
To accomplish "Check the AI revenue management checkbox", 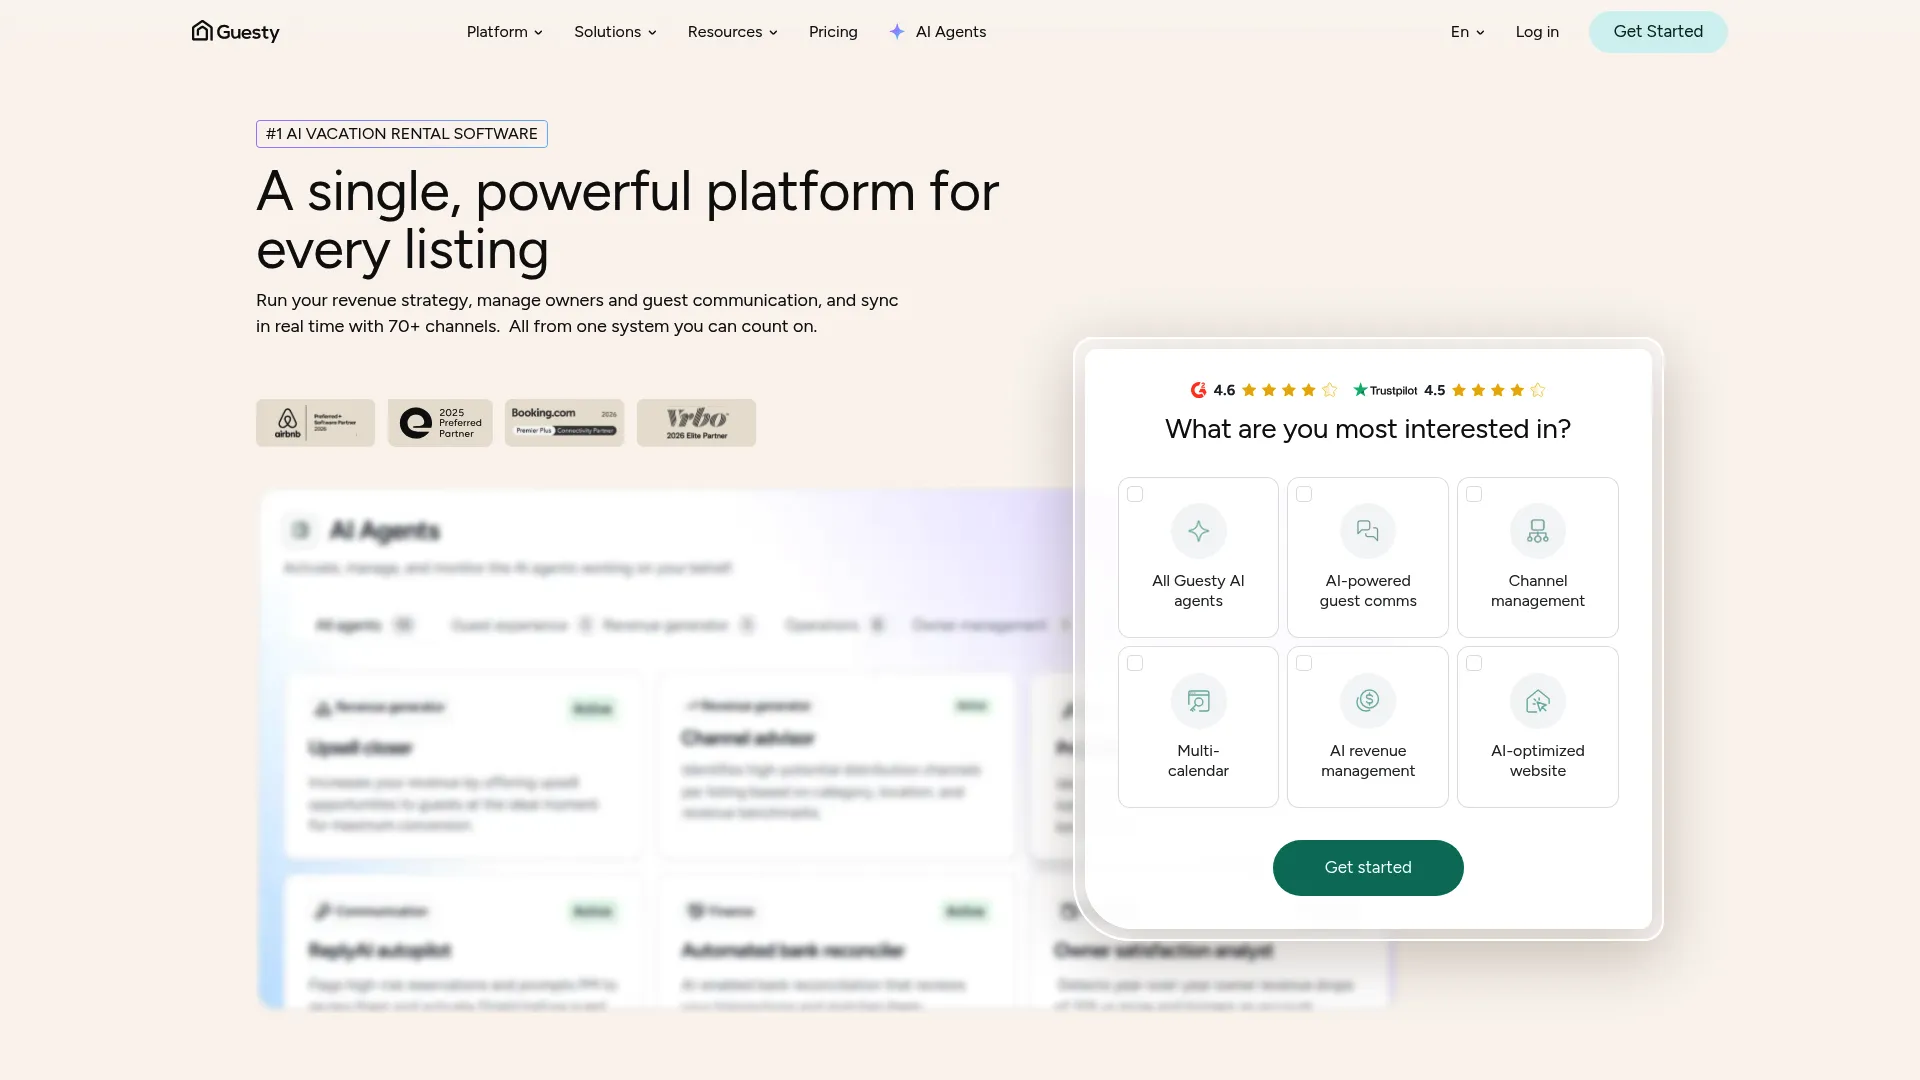I will tap(1304, 663).
